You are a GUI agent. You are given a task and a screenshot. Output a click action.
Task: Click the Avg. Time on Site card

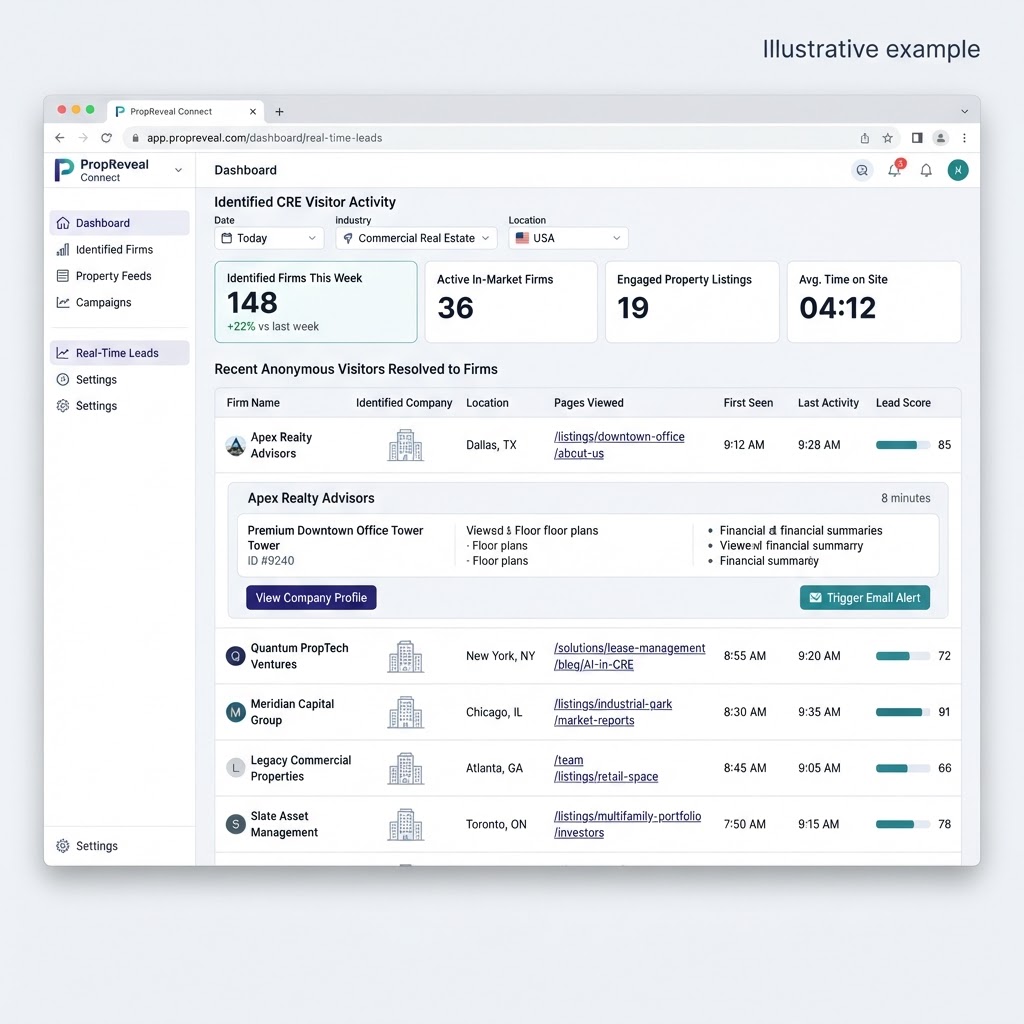point(874,302)
